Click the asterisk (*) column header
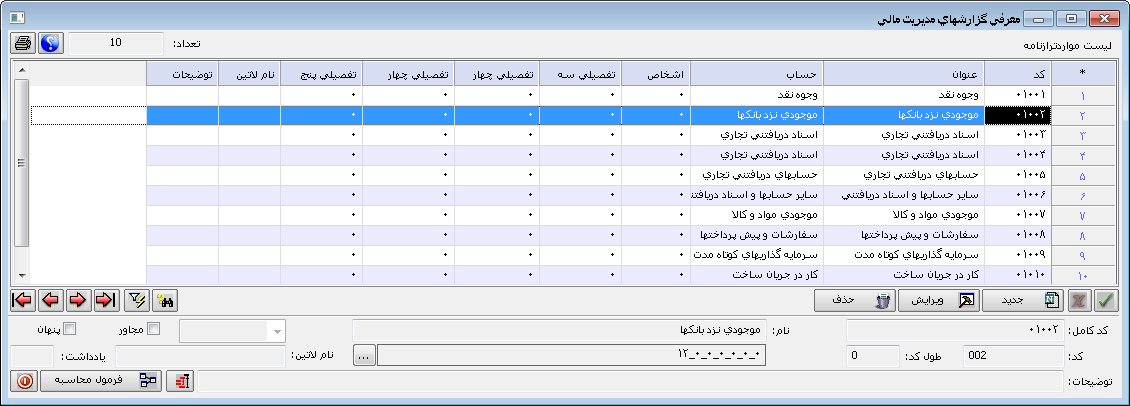 pyautogui.click(x=1082, y=73)
